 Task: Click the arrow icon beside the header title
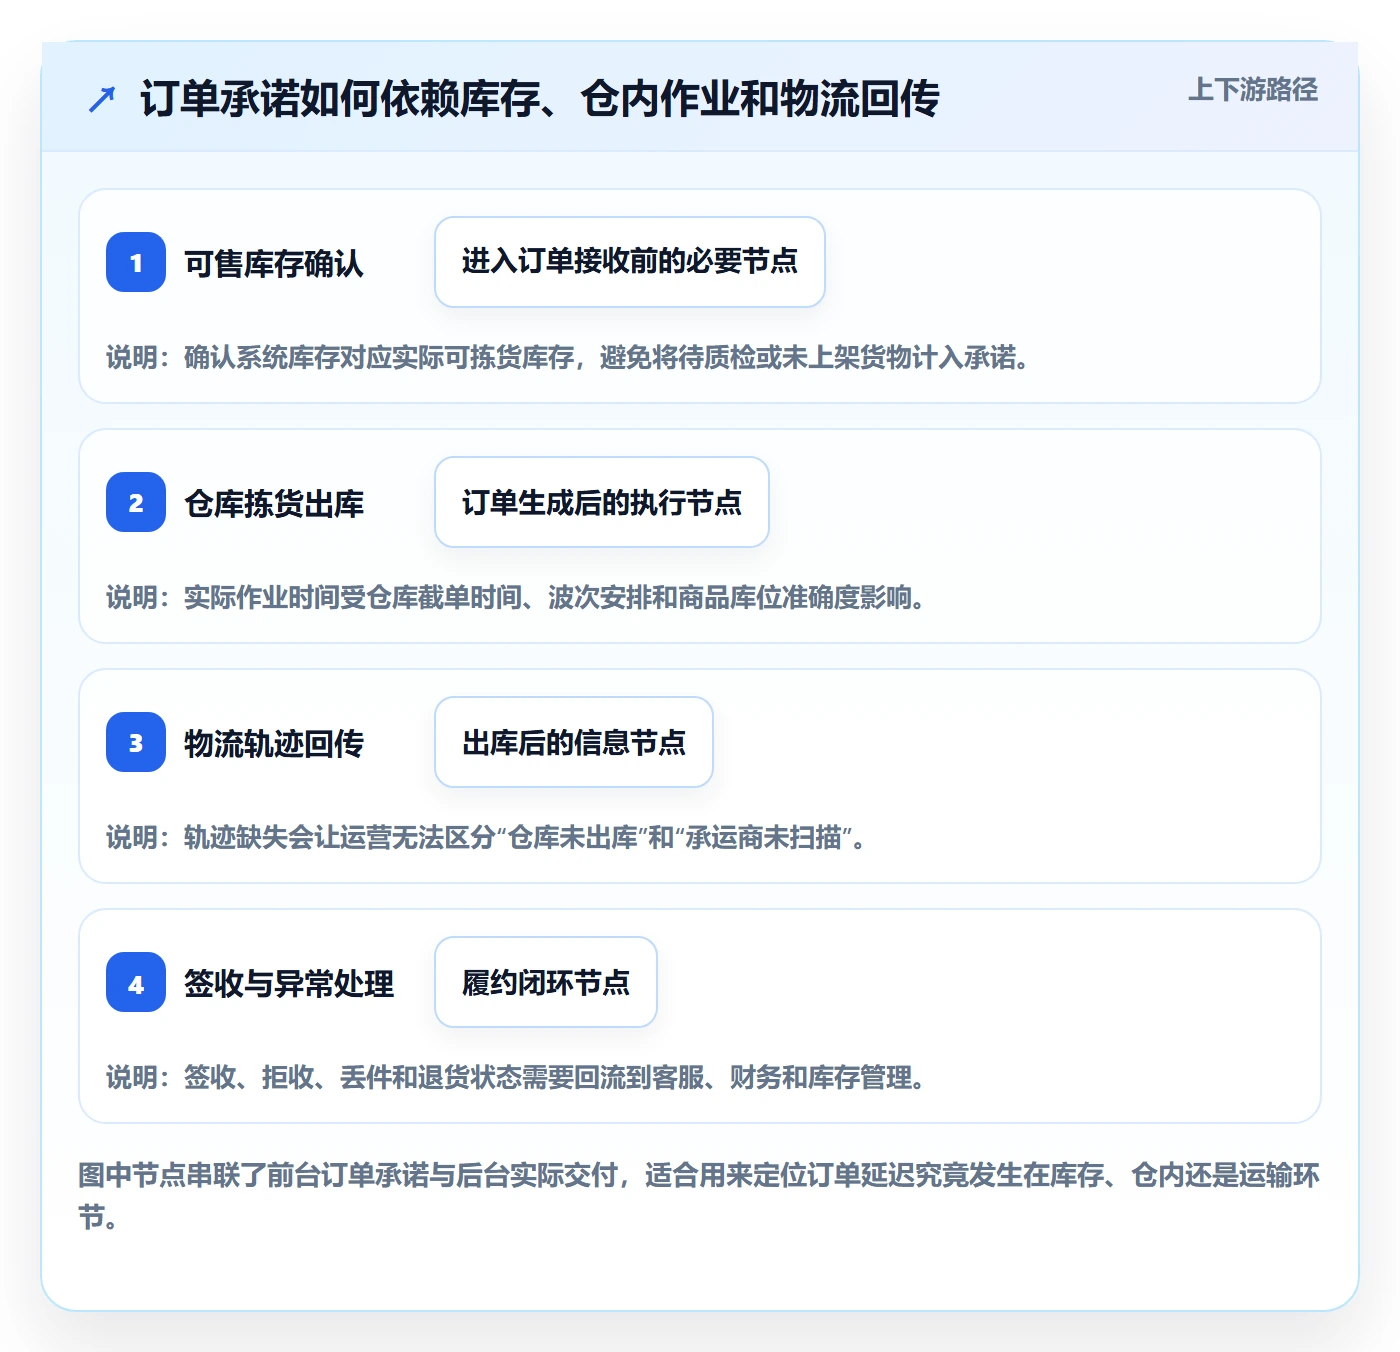click(x=102, y=99)
